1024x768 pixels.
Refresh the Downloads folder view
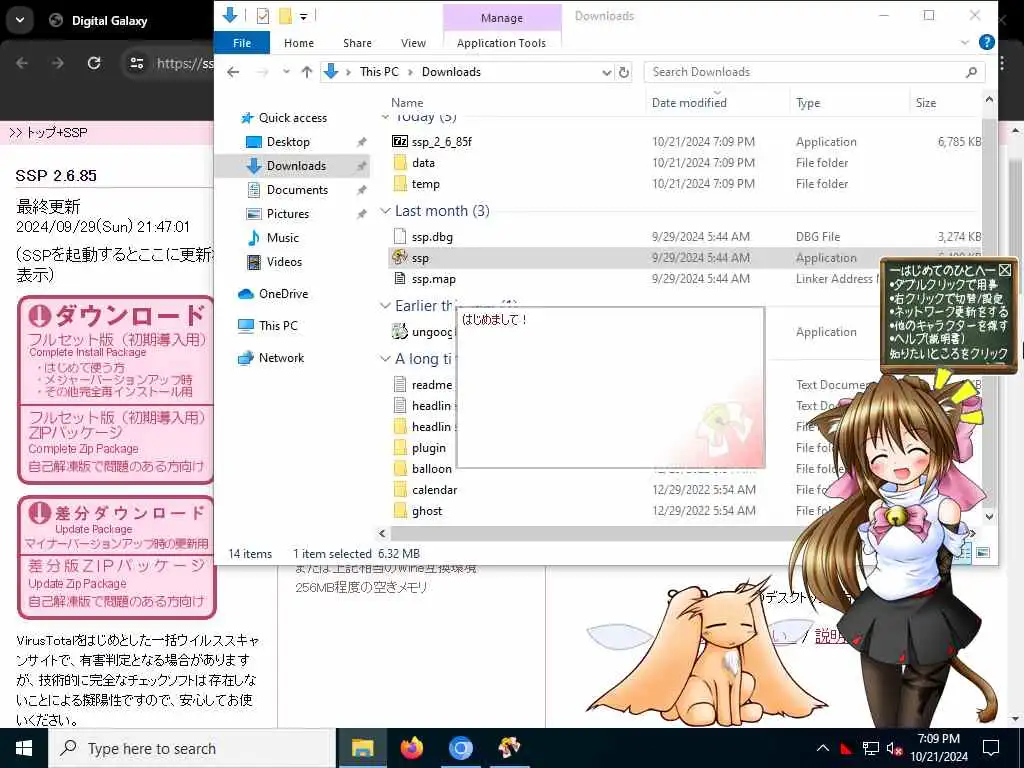[624, 72]
